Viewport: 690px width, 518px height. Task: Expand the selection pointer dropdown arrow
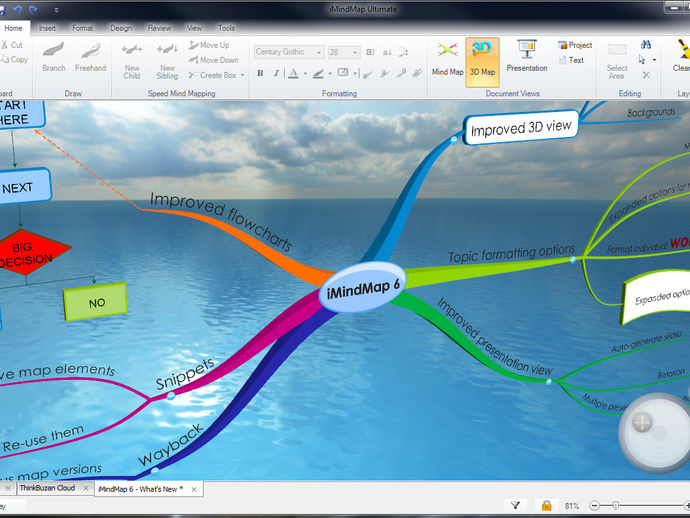[654, 60]
